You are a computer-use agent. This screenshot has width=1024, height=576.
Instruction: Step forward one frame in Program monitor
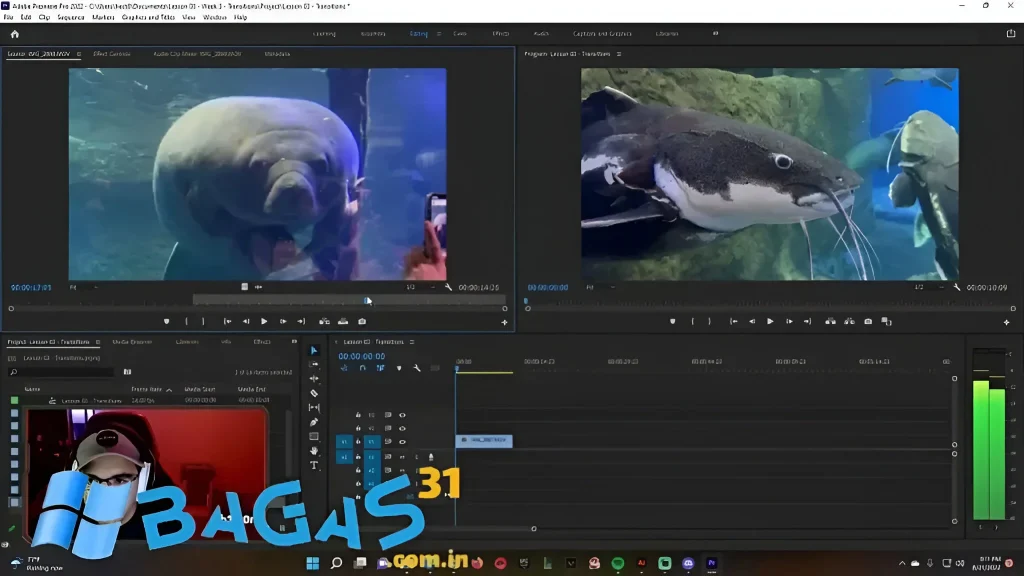[x=789, y=321]
